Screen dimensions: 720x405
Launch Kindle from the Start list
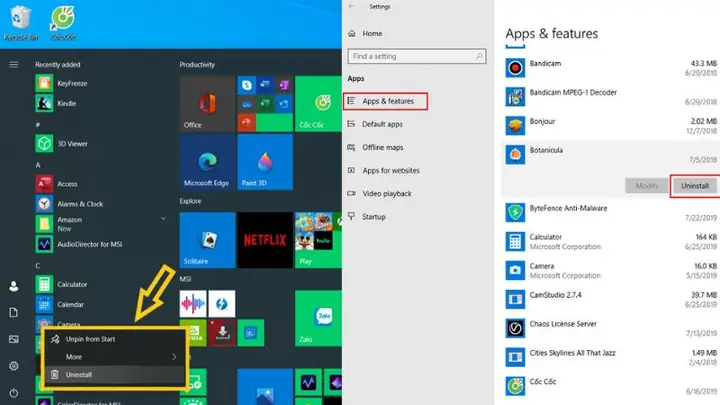tap(56, 103)
